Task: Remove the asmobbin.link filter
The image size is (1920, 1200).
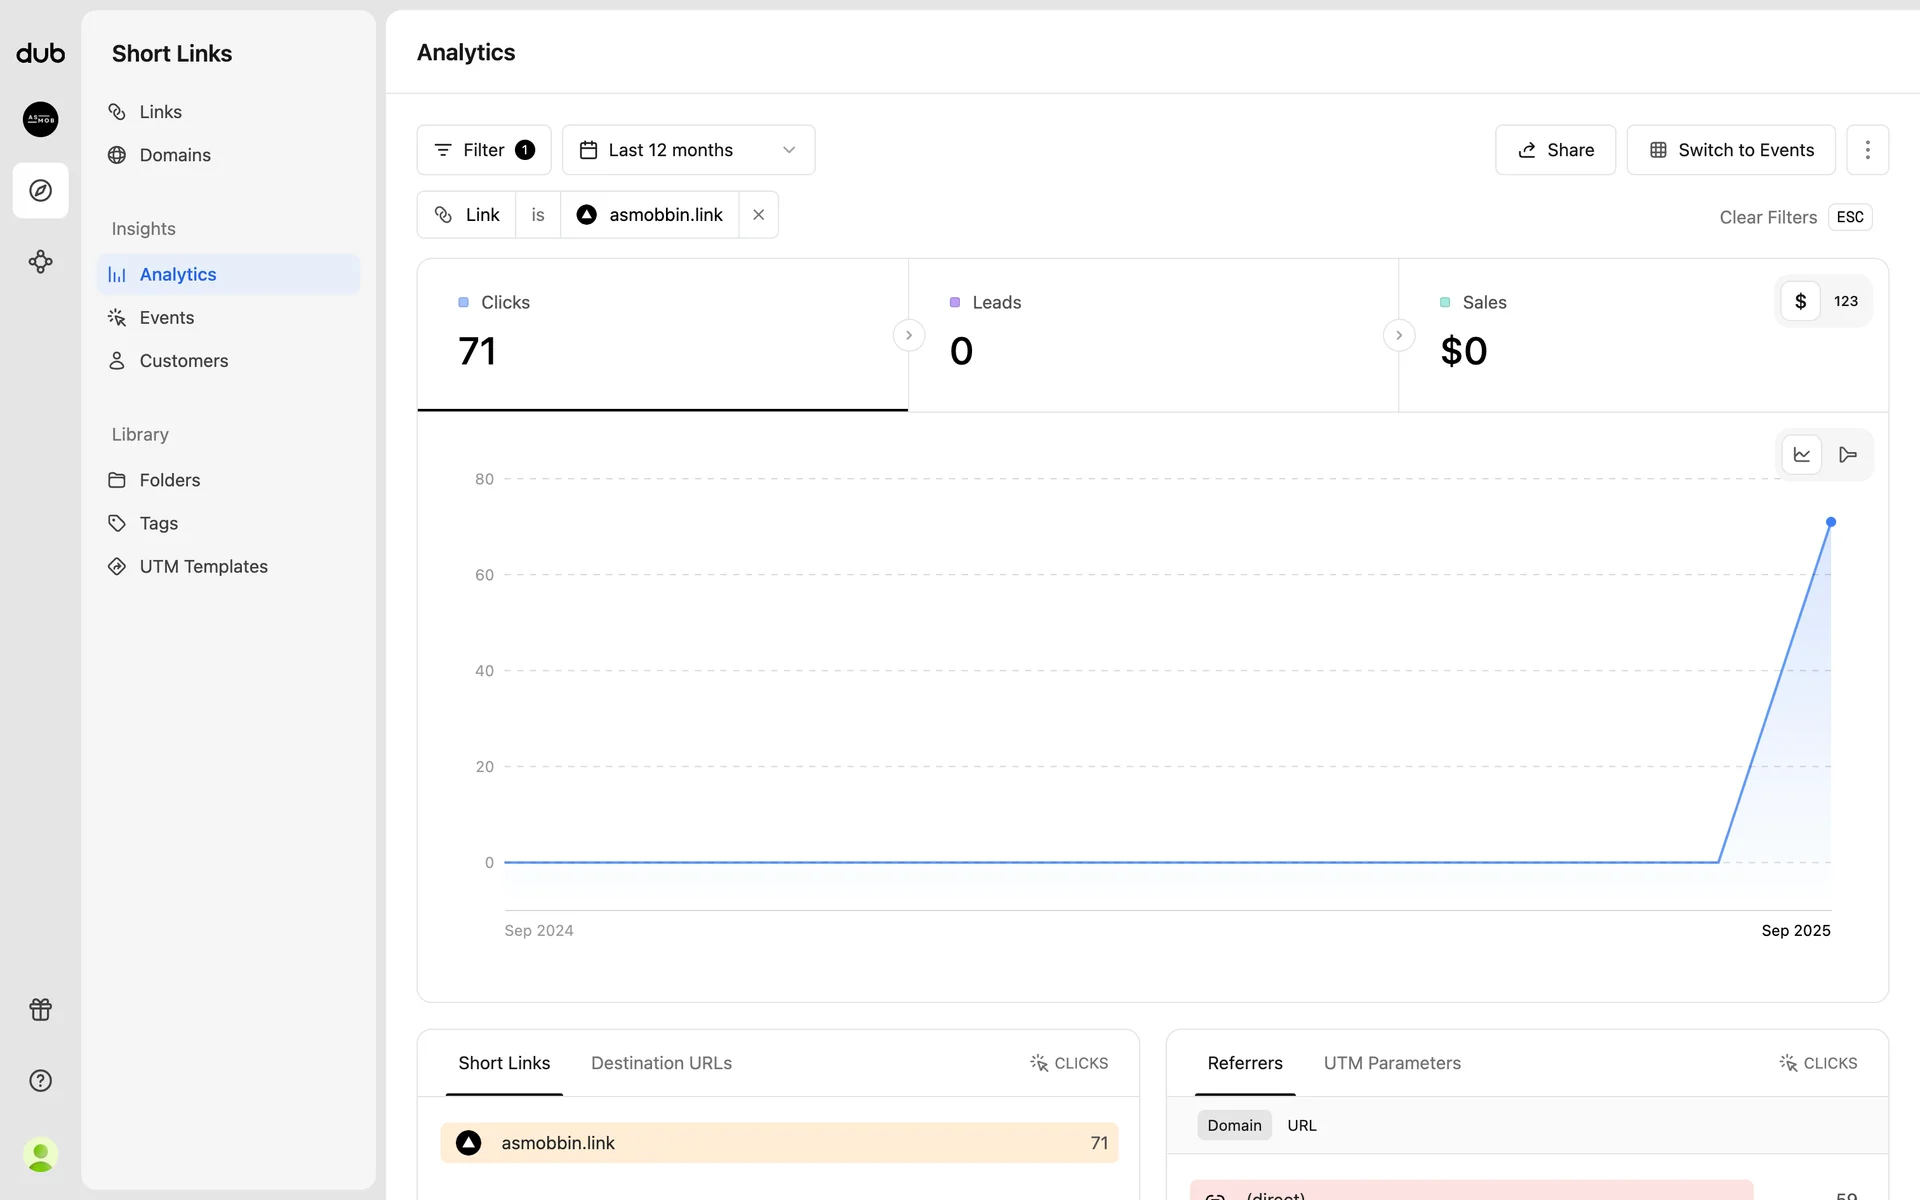Action: (758, 215)
